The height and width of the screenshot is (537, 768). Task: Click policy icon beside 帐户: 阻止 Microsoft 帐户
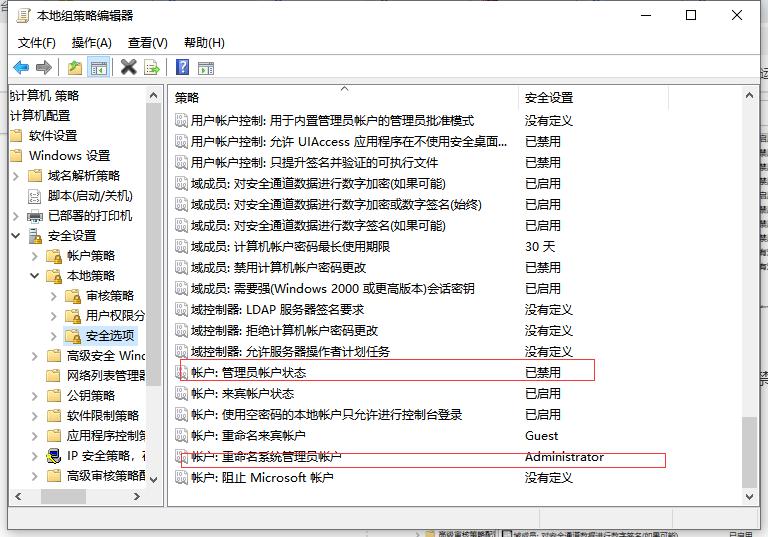click(x=181, y=477)
